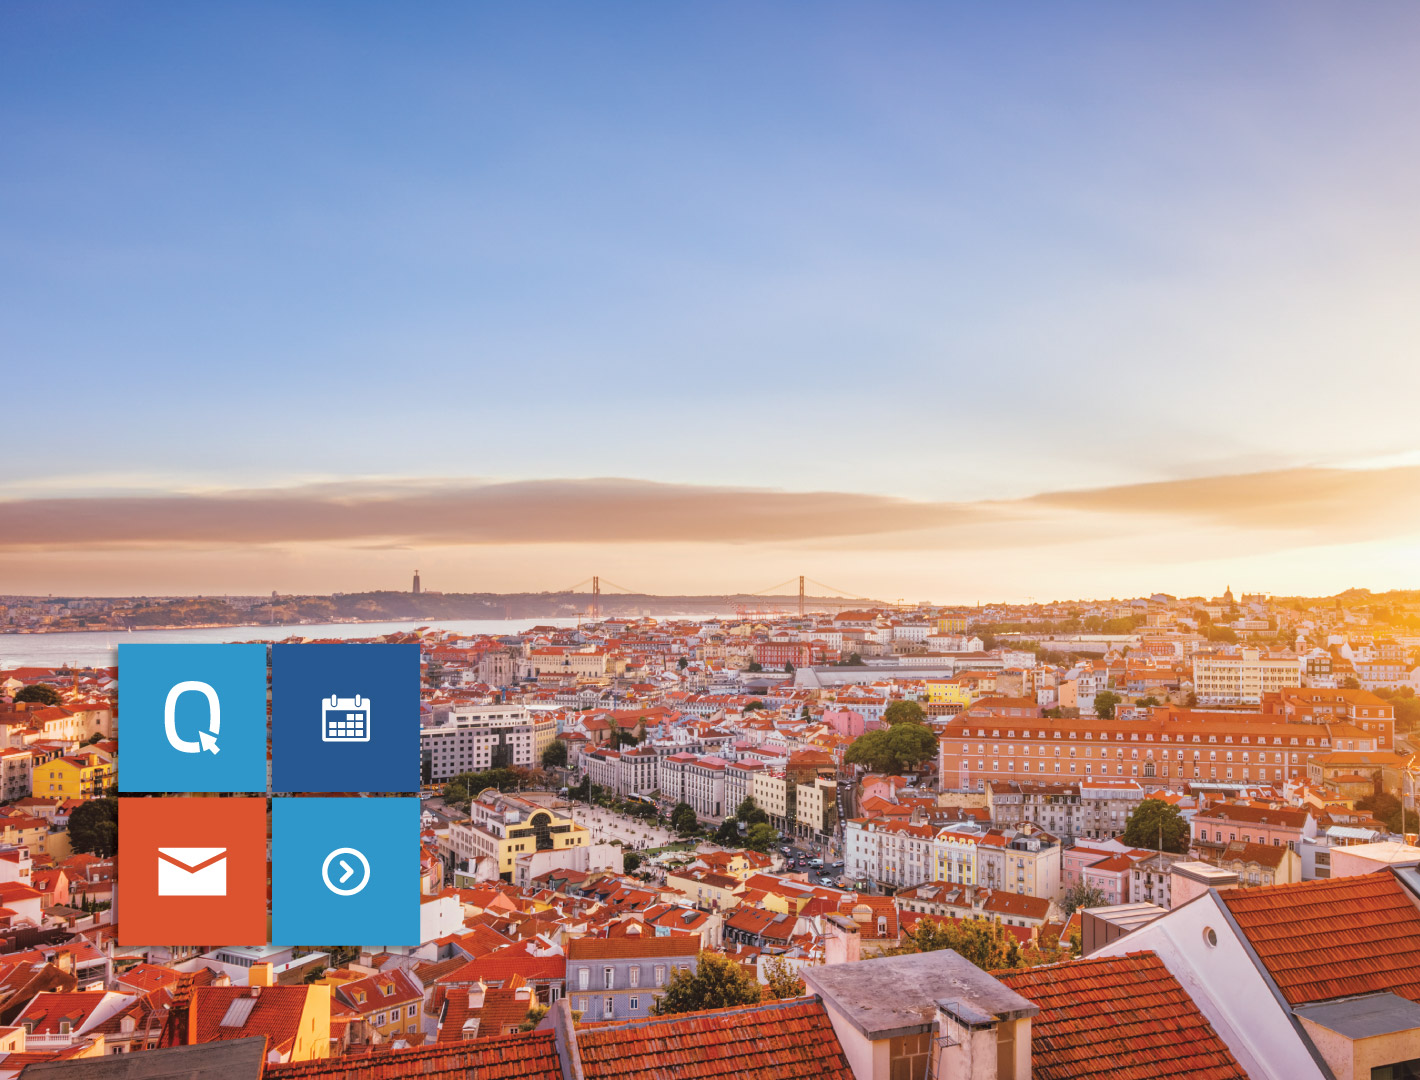Click the empty blue sky area
Image resolution: width=1420 pixels, height=1080 pixels.
click(x=700, y=200)
